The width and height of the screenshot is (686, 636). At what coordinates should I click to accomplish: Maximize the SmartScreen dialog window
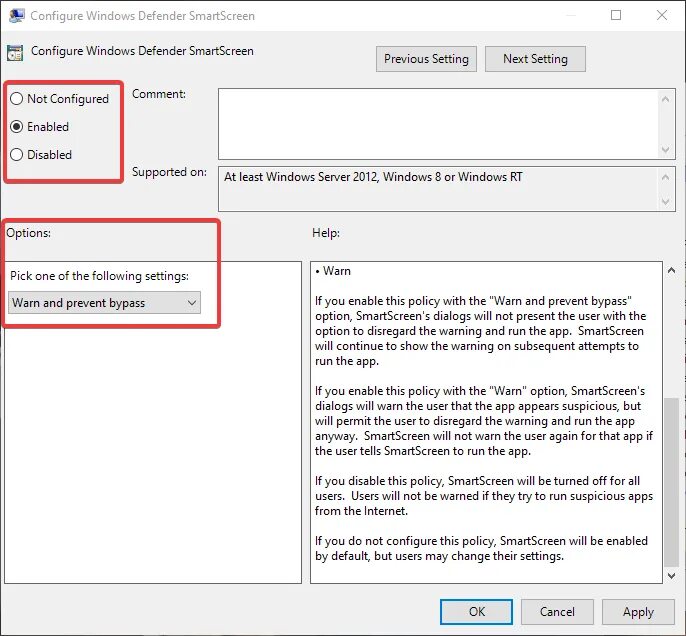pyautogui.click(x=616, y=15)
